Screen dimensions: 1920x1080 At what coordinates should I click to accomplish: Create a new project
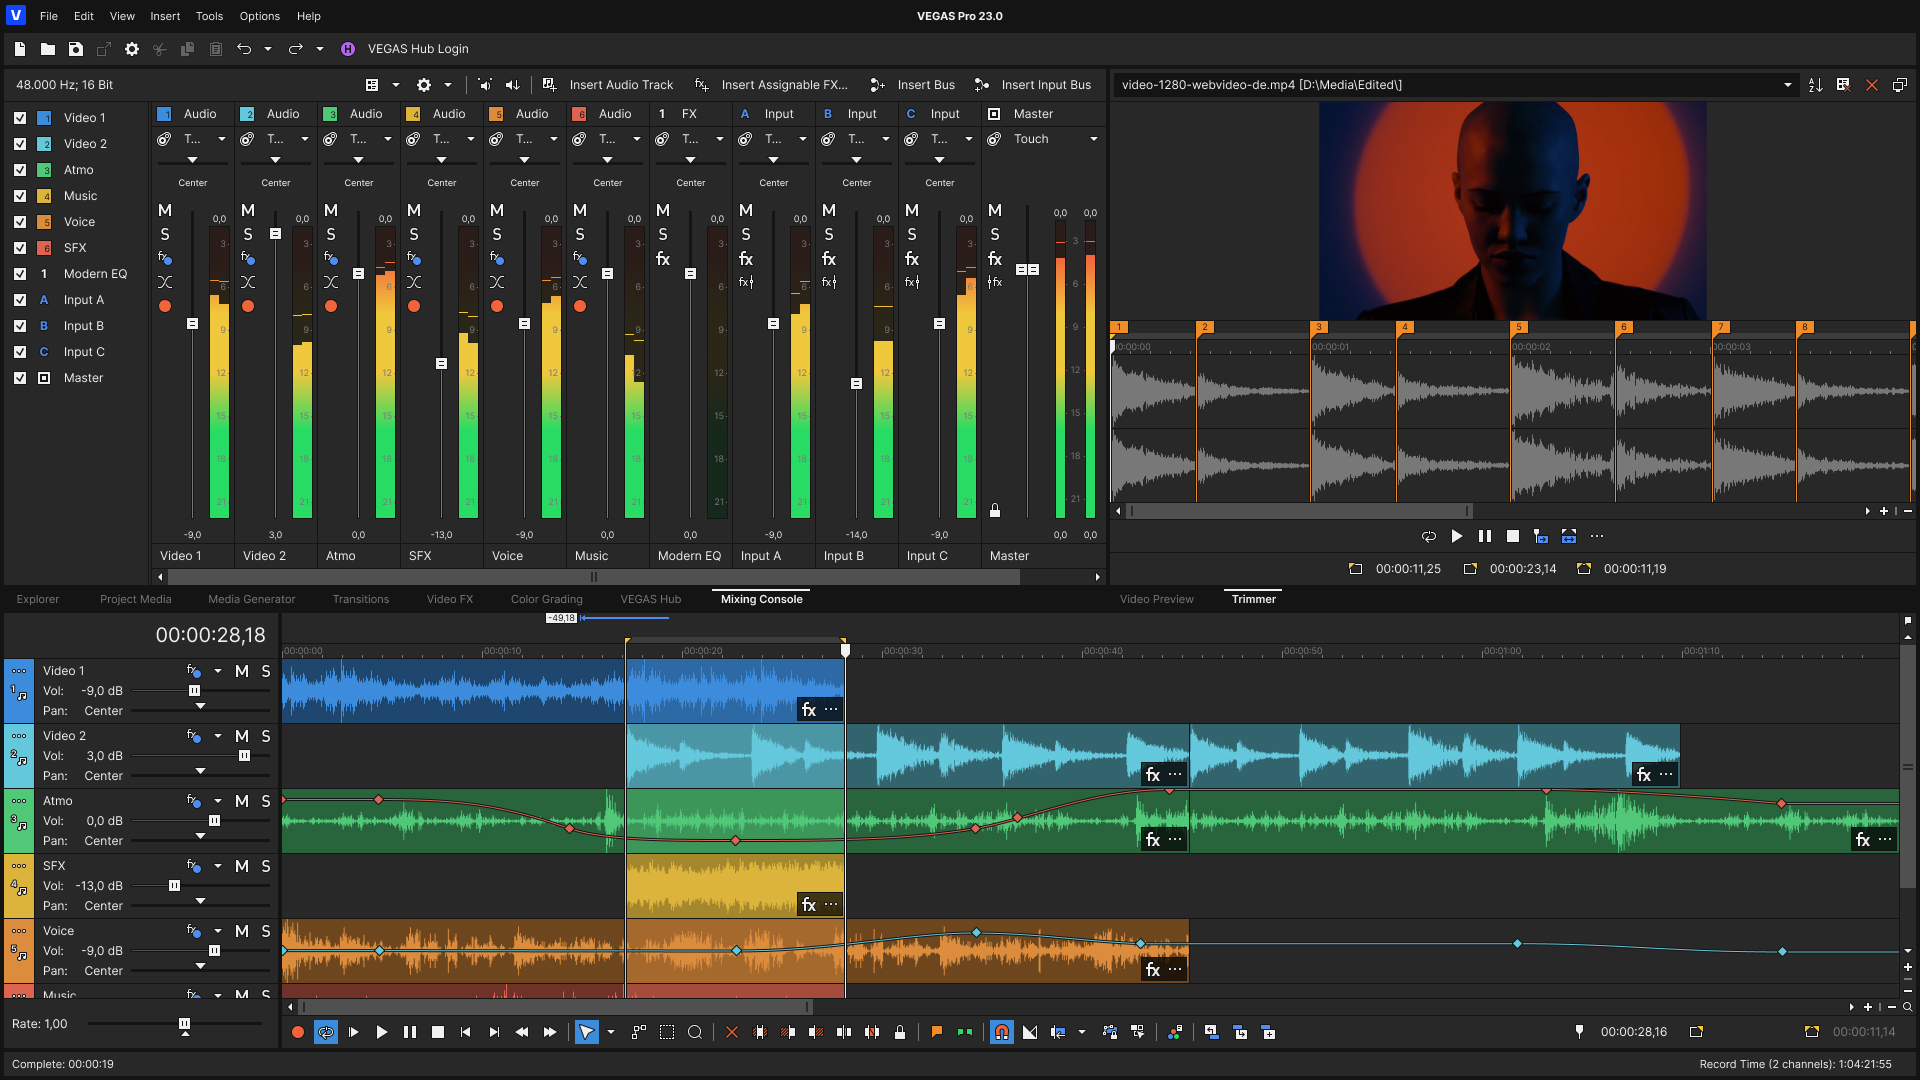(18, 48)
